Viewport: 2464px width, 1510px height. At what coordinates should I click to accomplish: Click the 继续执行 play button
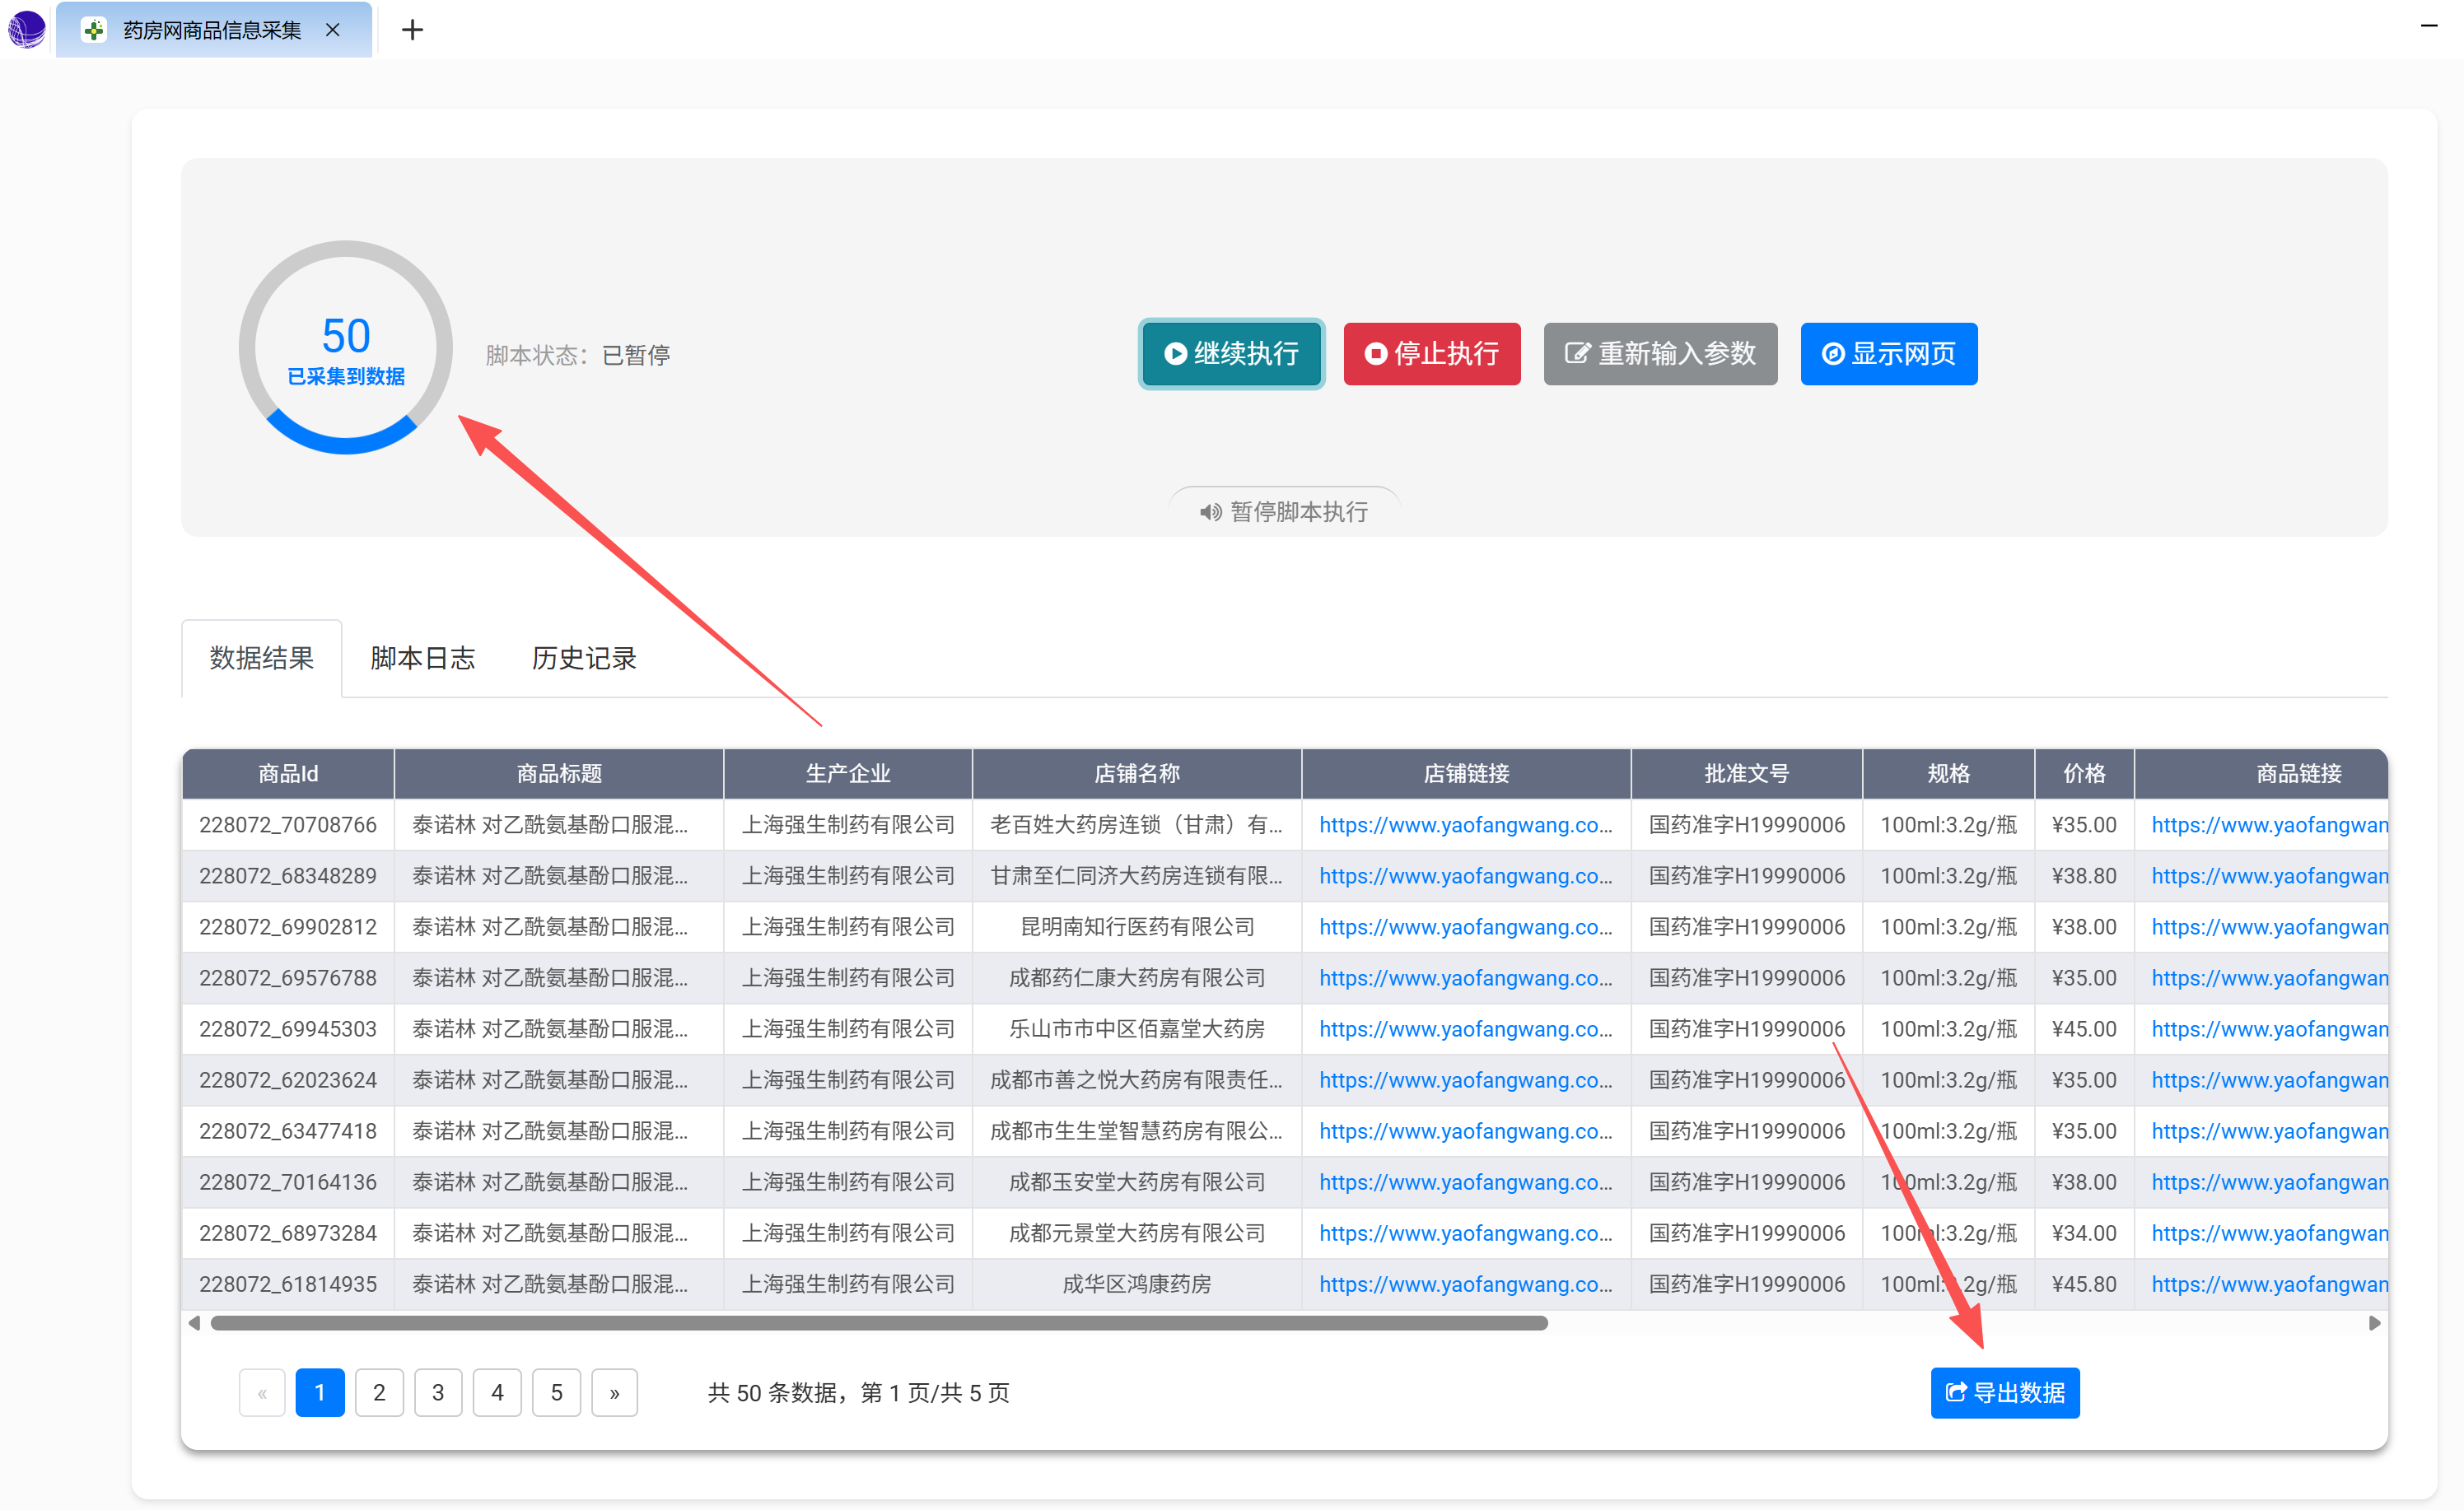point(1231,354)
